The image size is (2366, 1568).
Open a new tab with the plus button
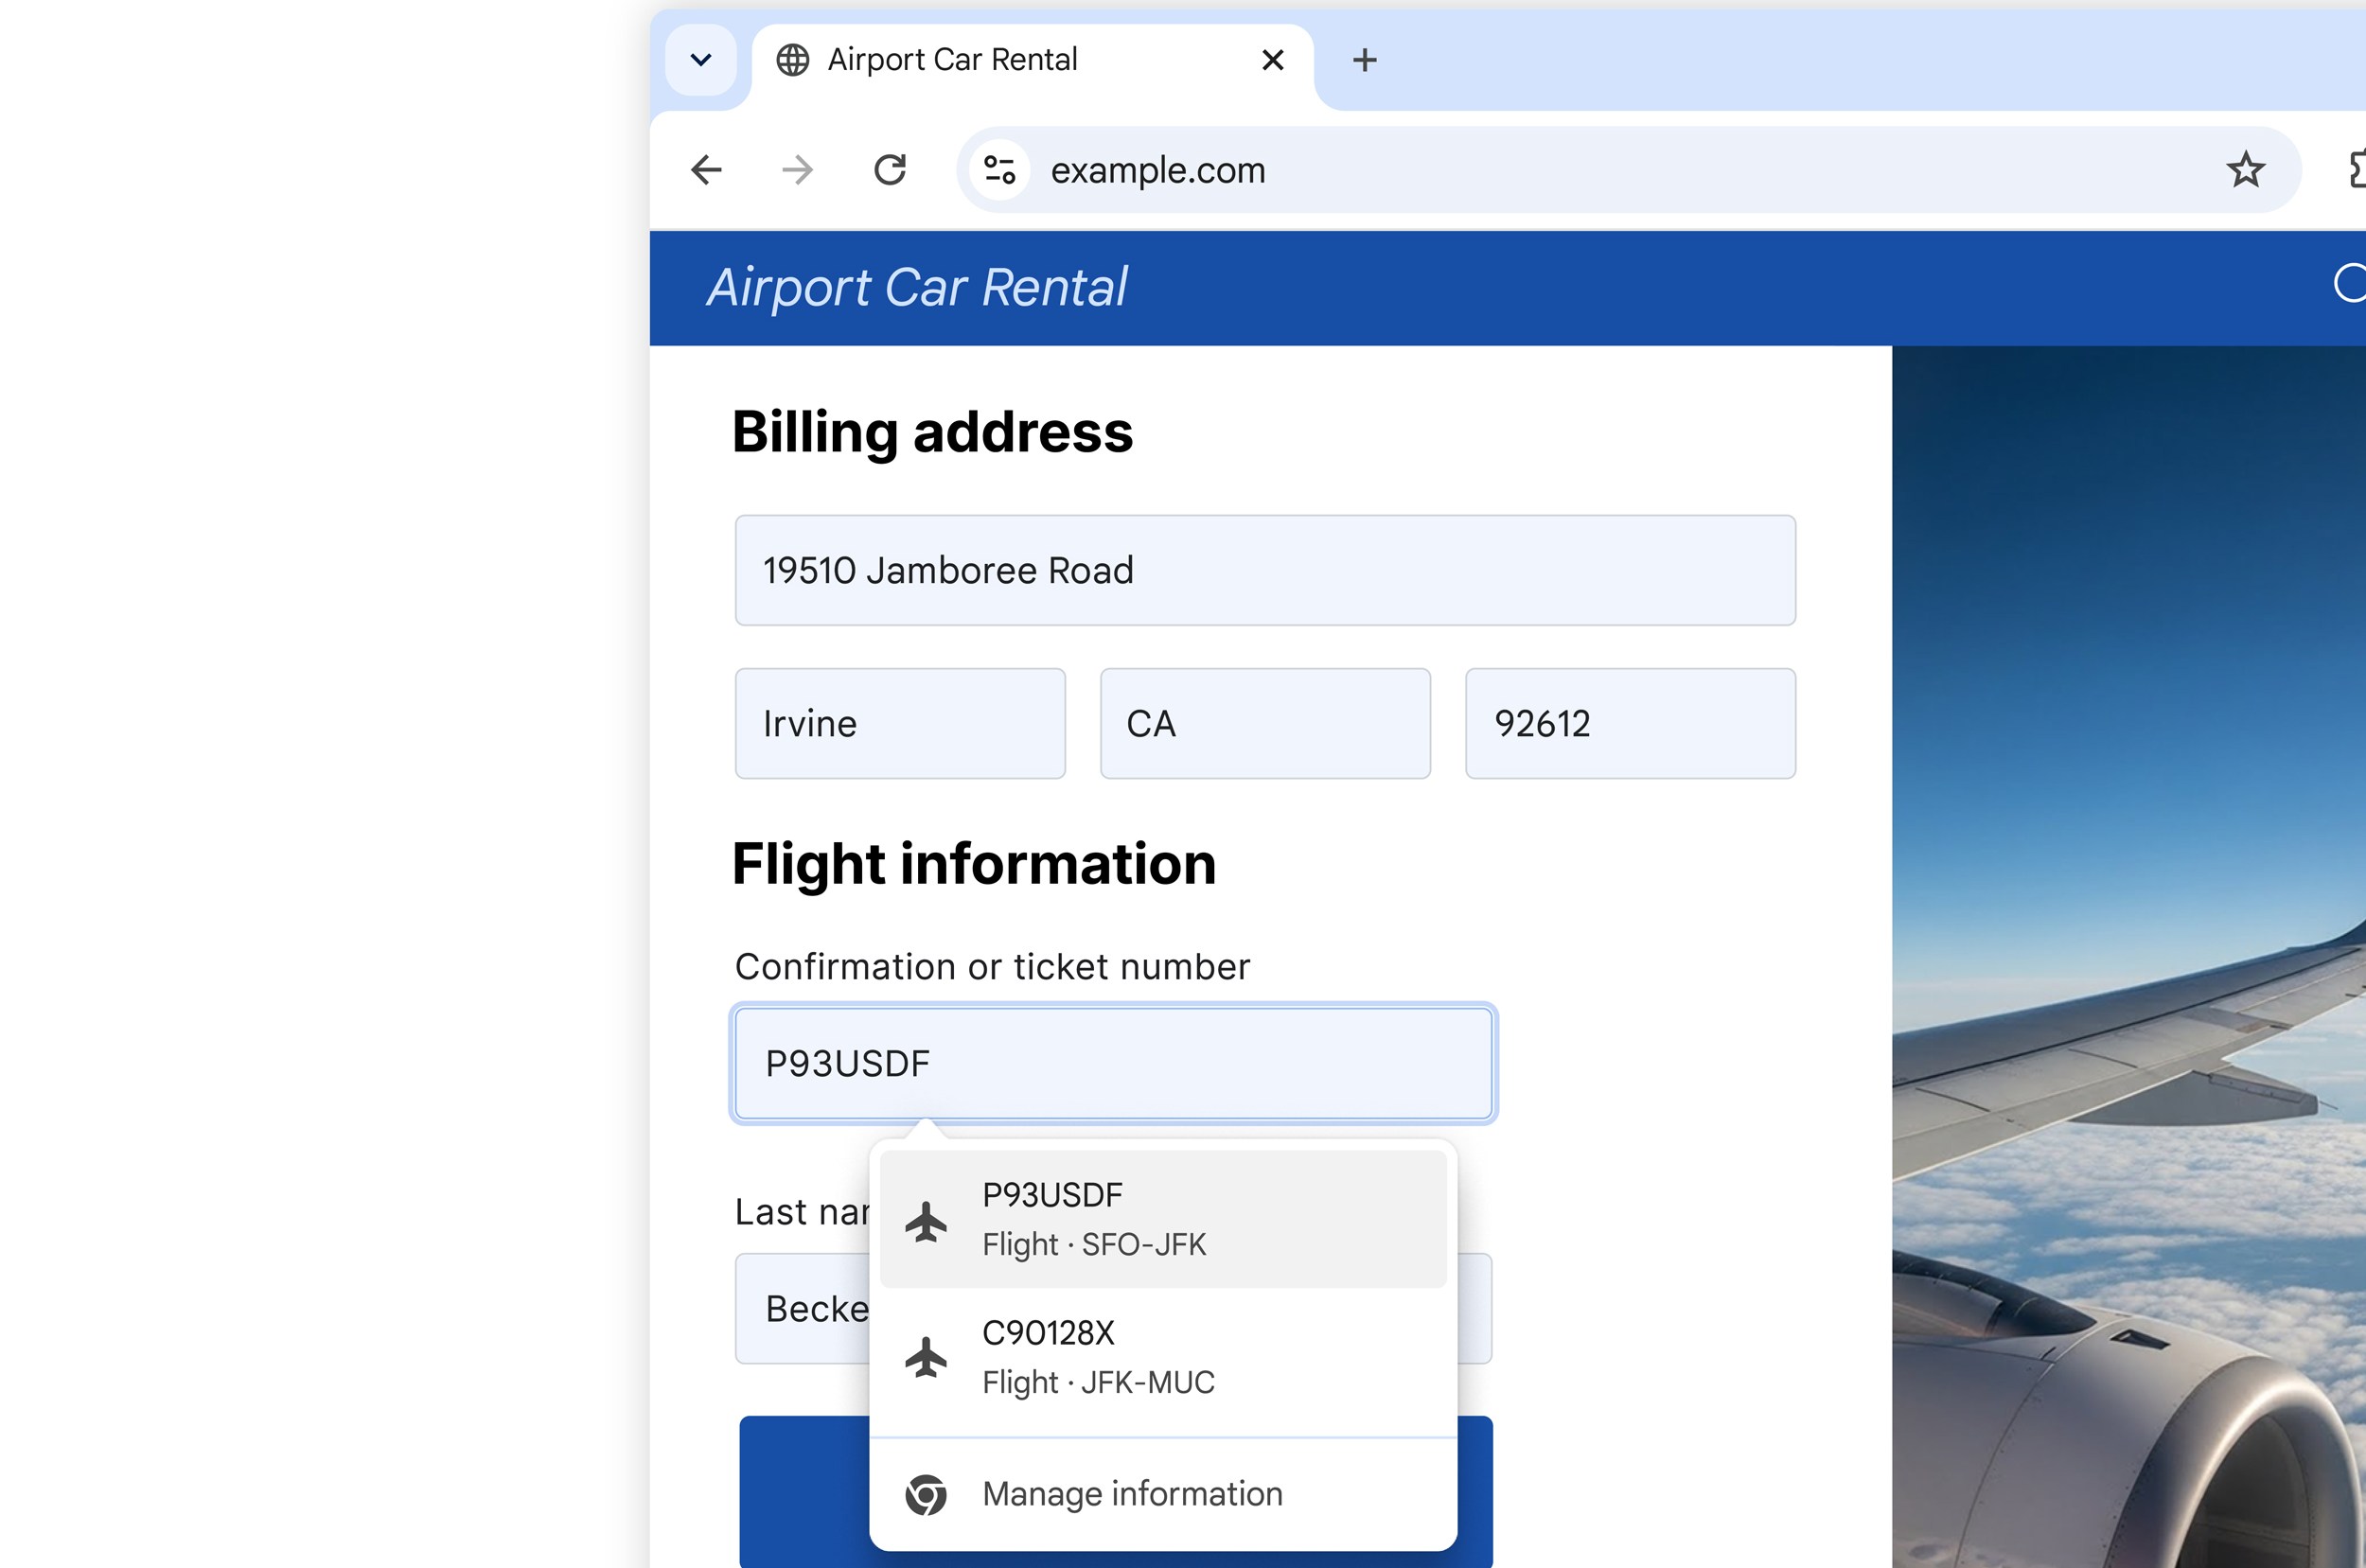pyautogui.click(x=1364, y=60)
